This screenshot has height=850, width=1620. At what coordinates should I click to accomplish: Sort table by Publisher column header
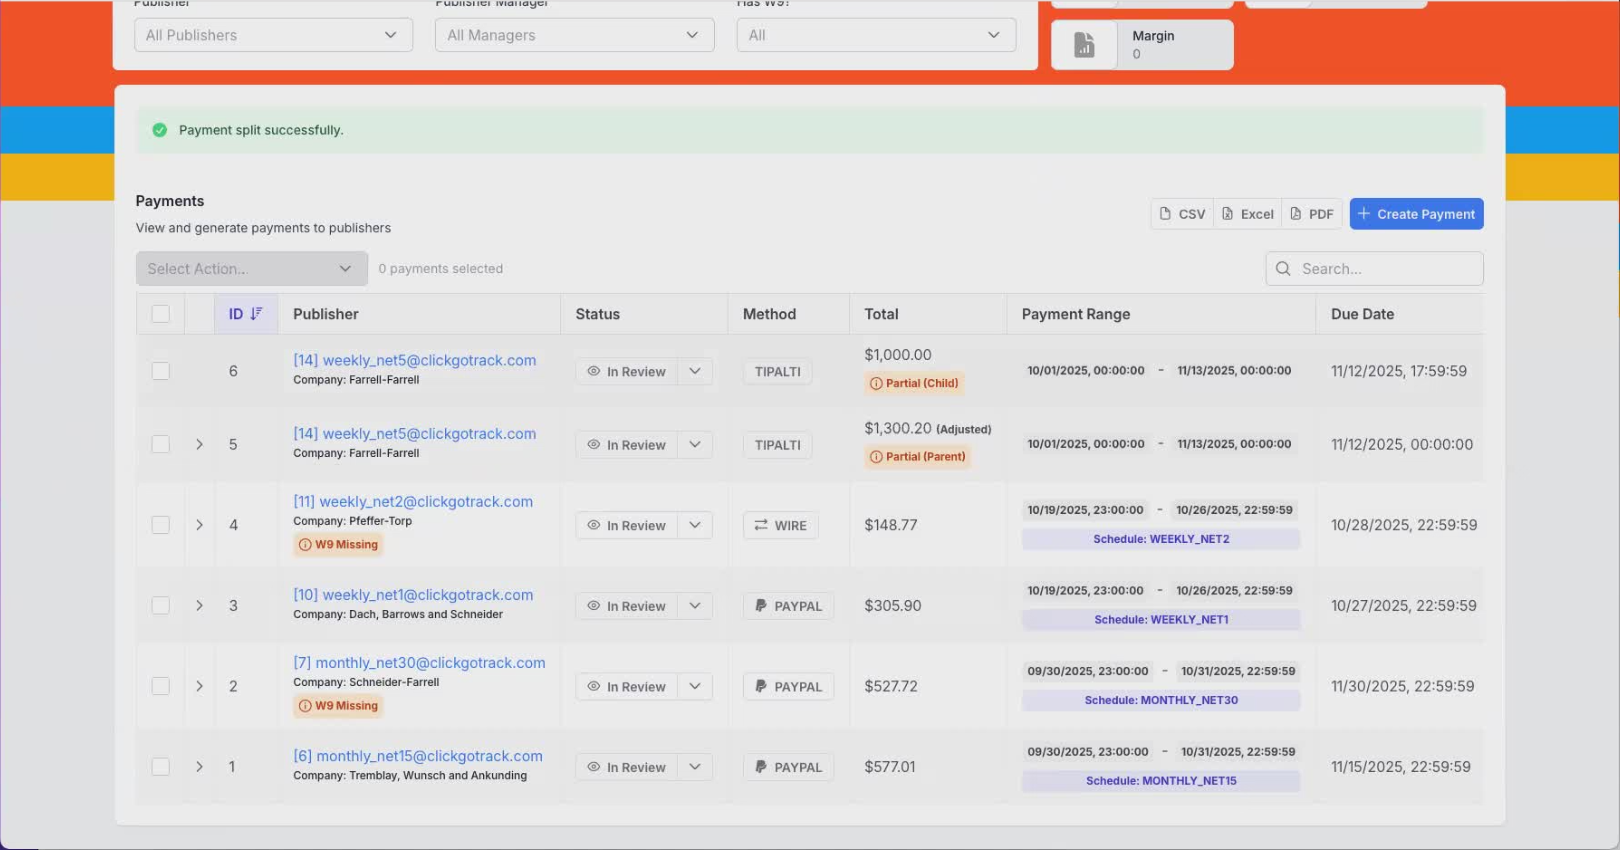click(326, 314)
